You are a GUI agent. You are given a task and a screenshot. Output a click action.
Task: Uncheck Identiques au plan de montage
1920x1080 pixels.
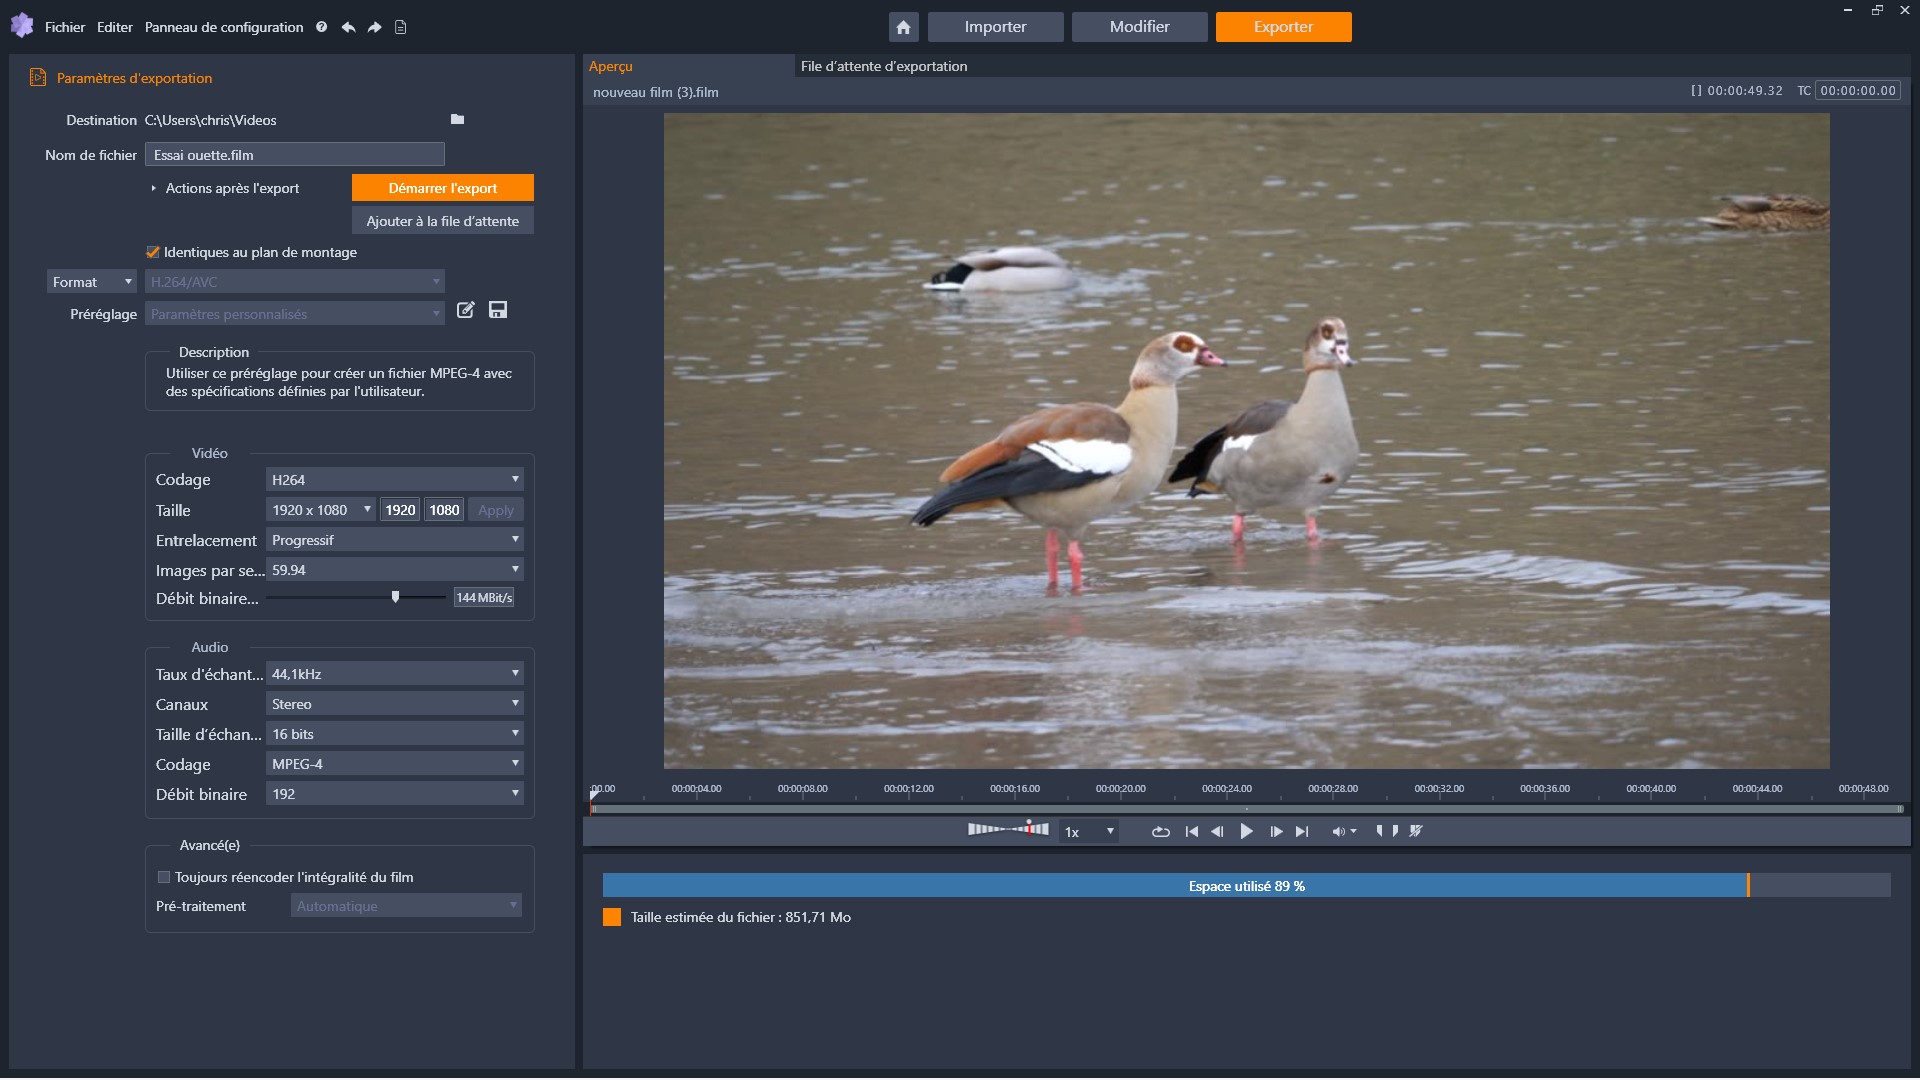pos(153,252)
